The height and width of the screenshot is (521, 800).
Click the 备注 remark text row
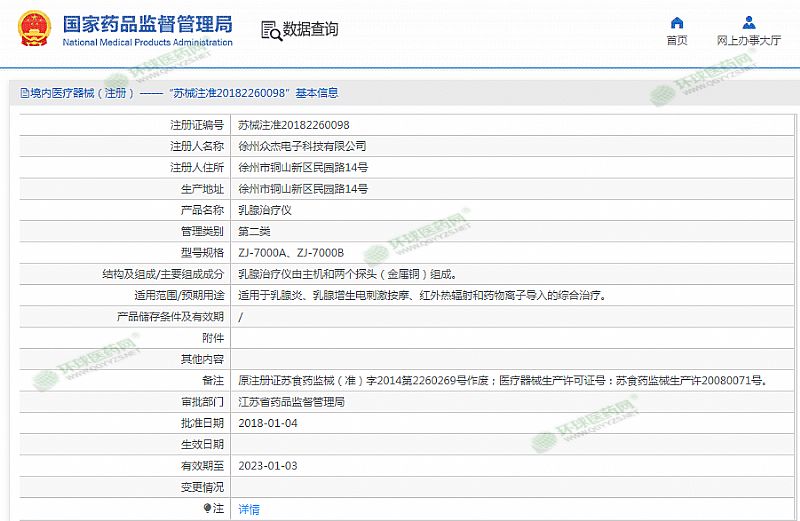pyautogui.click(x=502, y=381)
